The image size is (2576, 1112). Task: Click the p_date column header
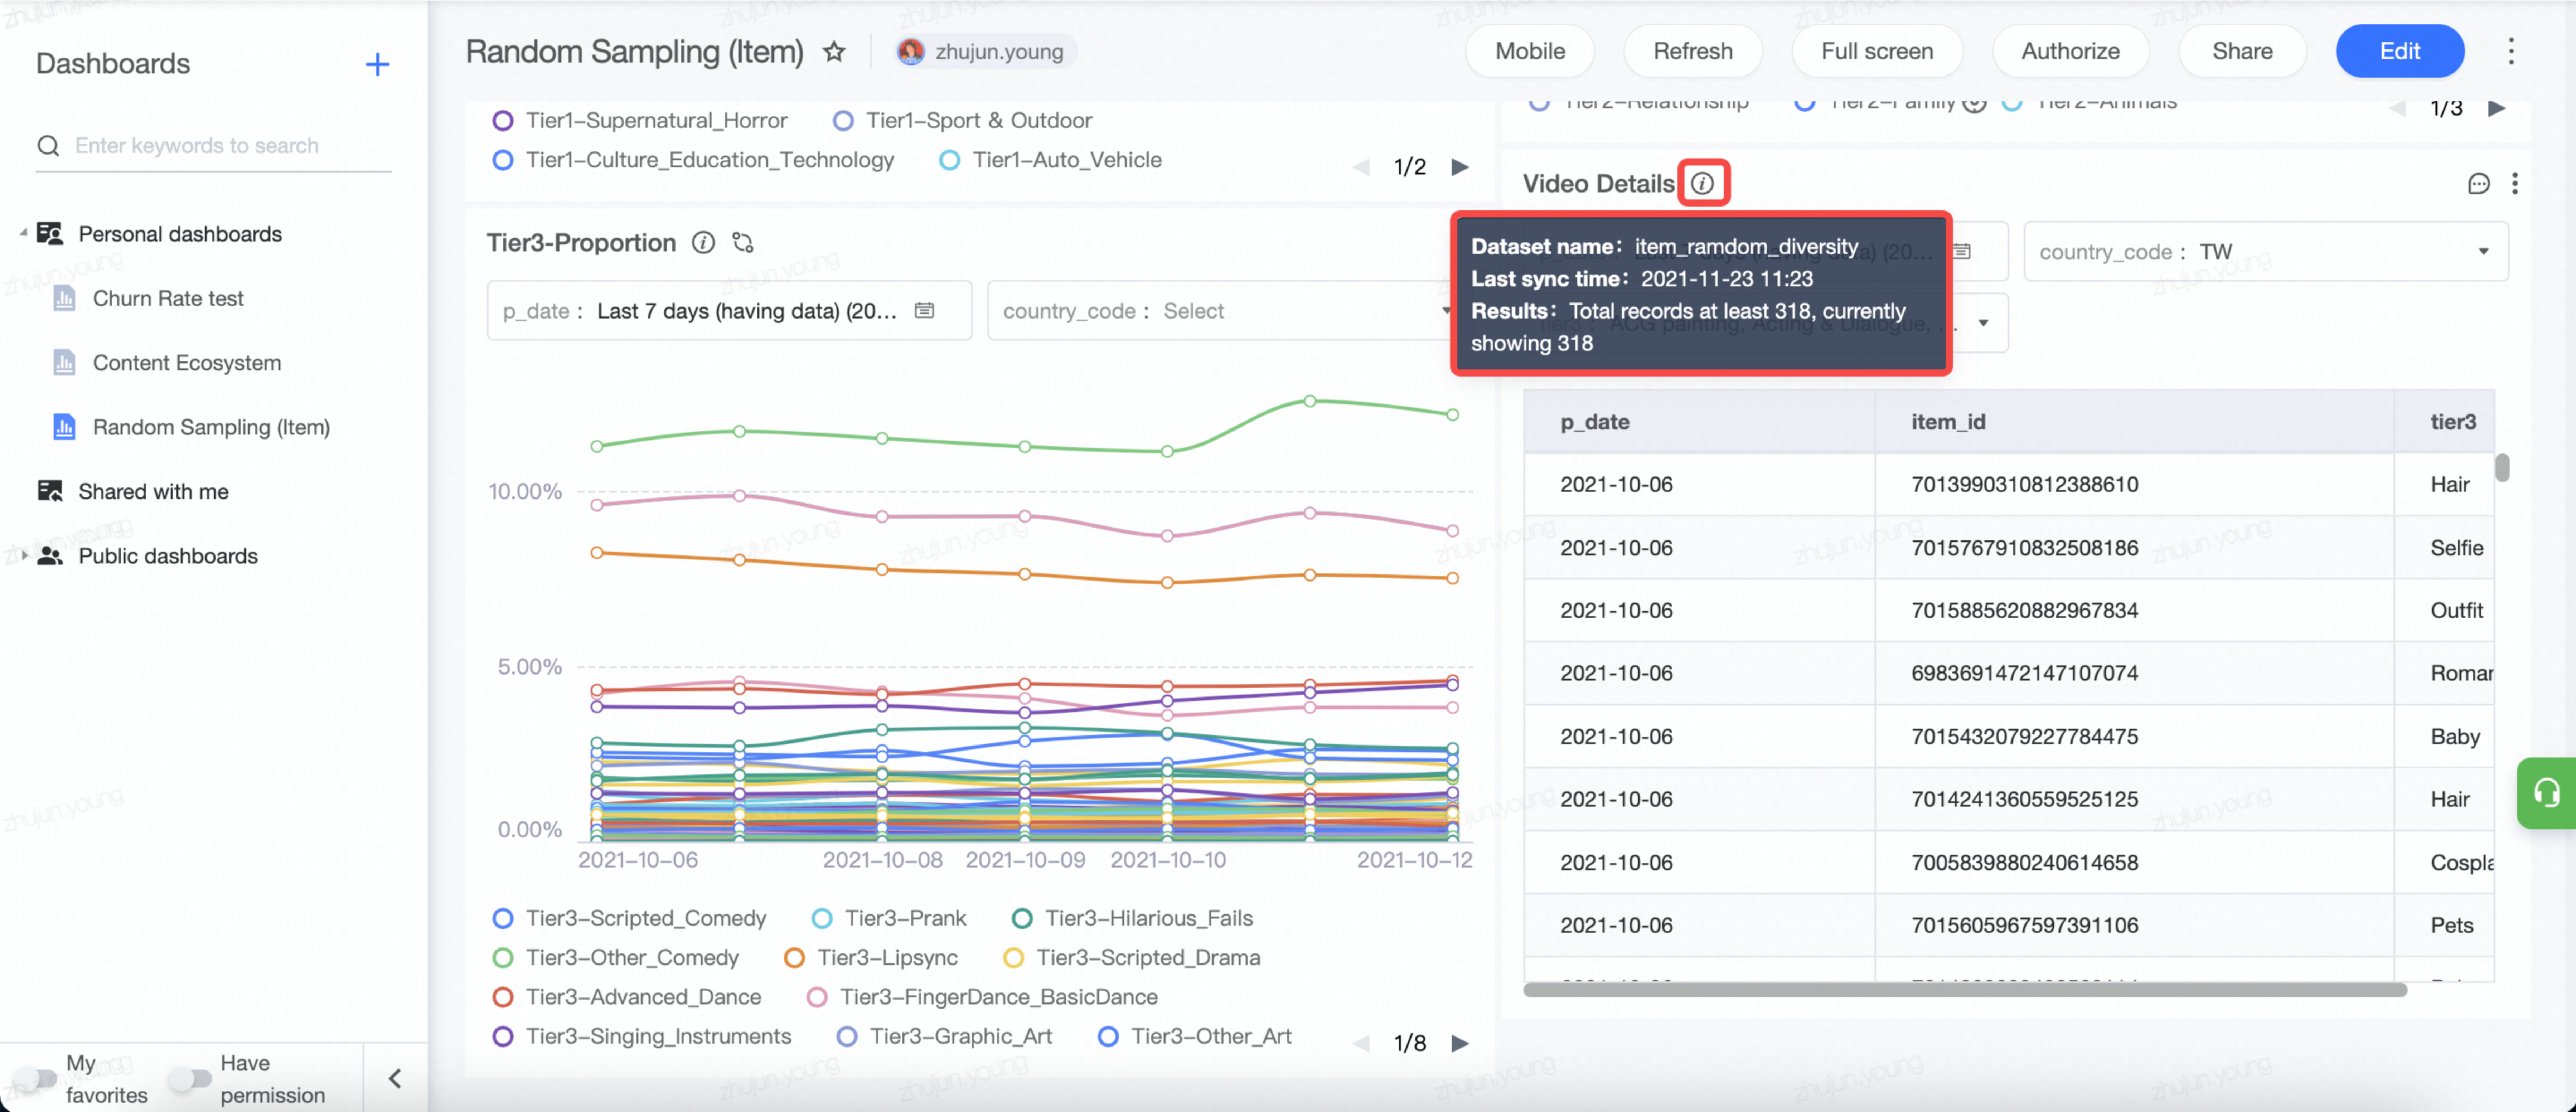point(1699,422)
